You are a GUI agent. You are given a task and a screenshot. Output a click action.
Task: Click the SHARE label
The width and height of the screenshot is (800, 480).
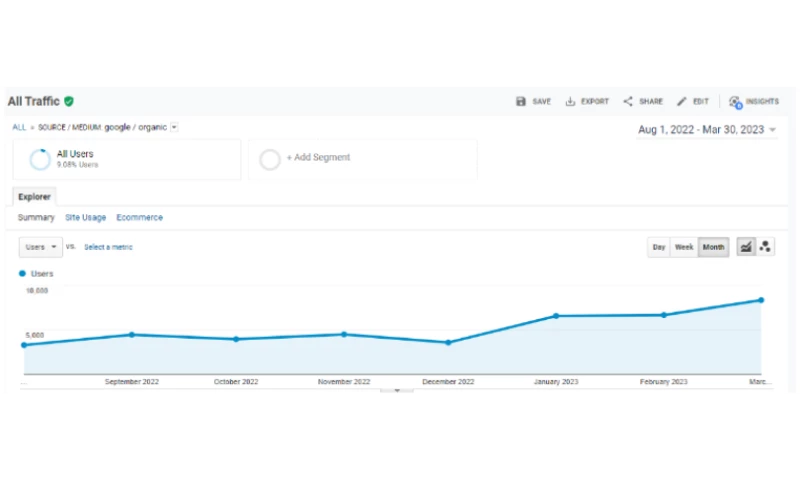click(651, 102)
